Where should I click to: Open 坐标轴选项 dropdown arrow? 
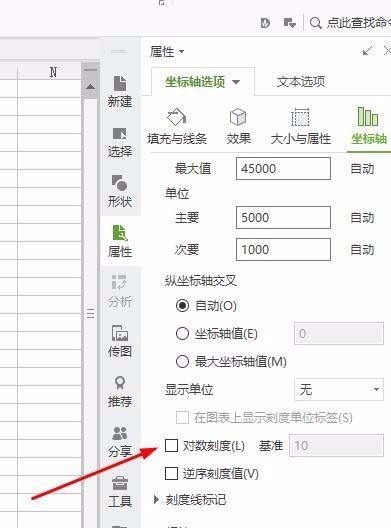coord(236,82)
